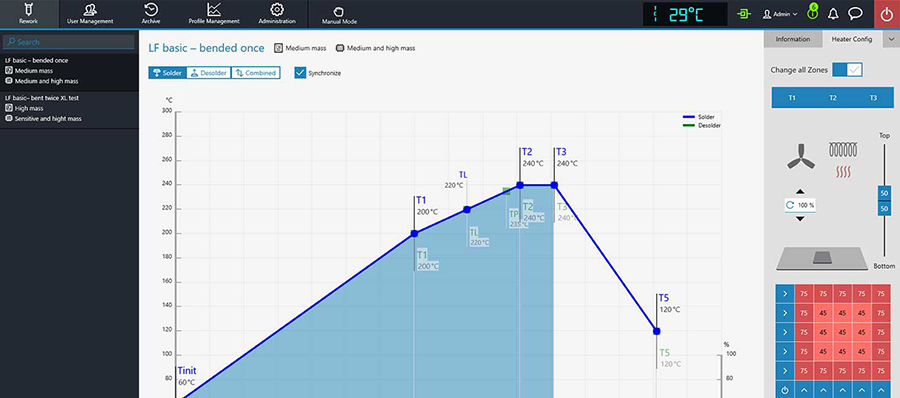Open the Archive section
This screenshot has width=900, height=398.
(x=151, y=14)
